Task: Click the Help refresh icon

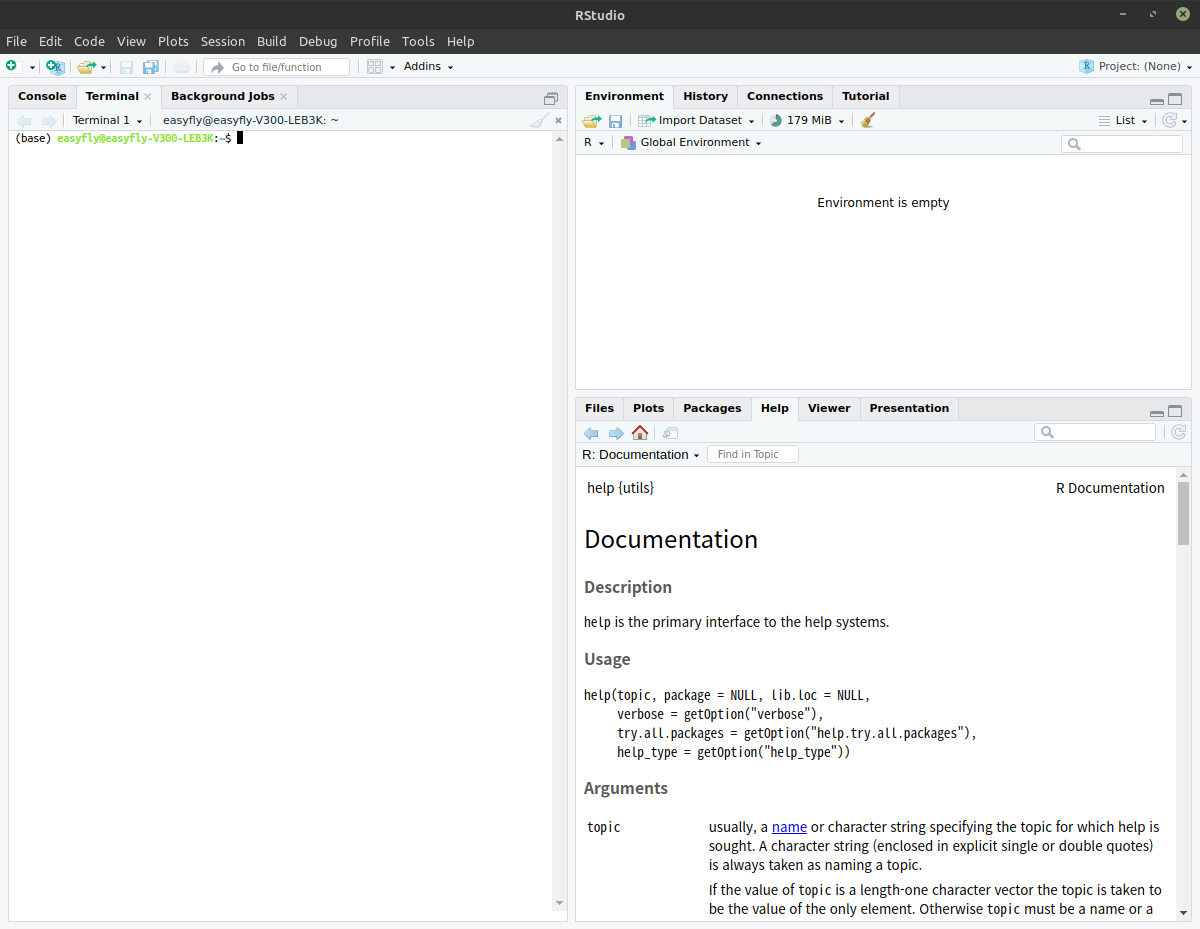Action: tap(1179, 432)
